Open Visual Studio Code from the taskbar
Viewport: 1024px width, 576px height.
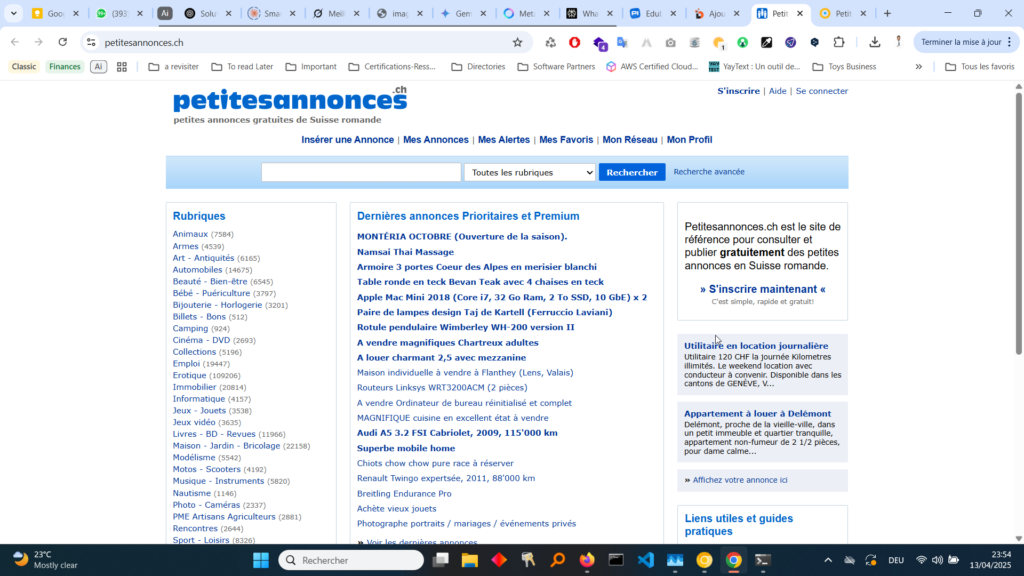tap(646, 560)
